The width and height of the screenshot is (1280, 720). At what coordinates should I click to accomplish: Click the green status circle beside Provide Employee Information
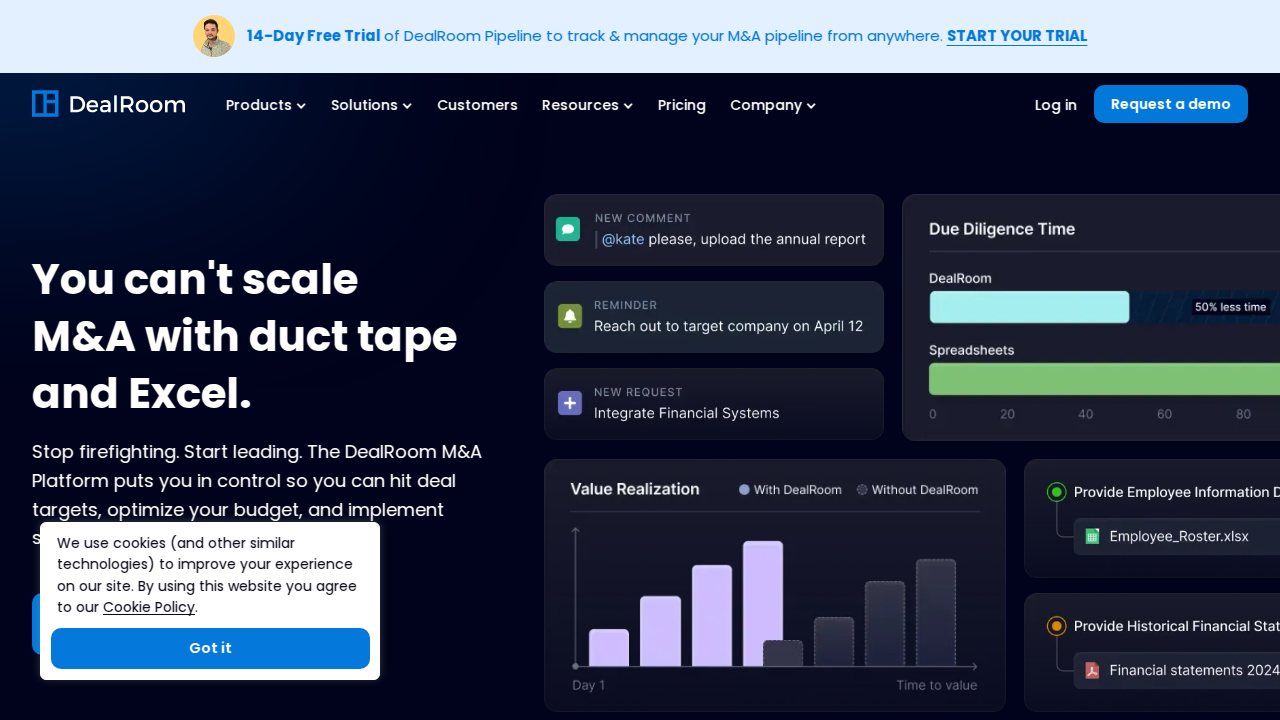[x=1056, y=492]
